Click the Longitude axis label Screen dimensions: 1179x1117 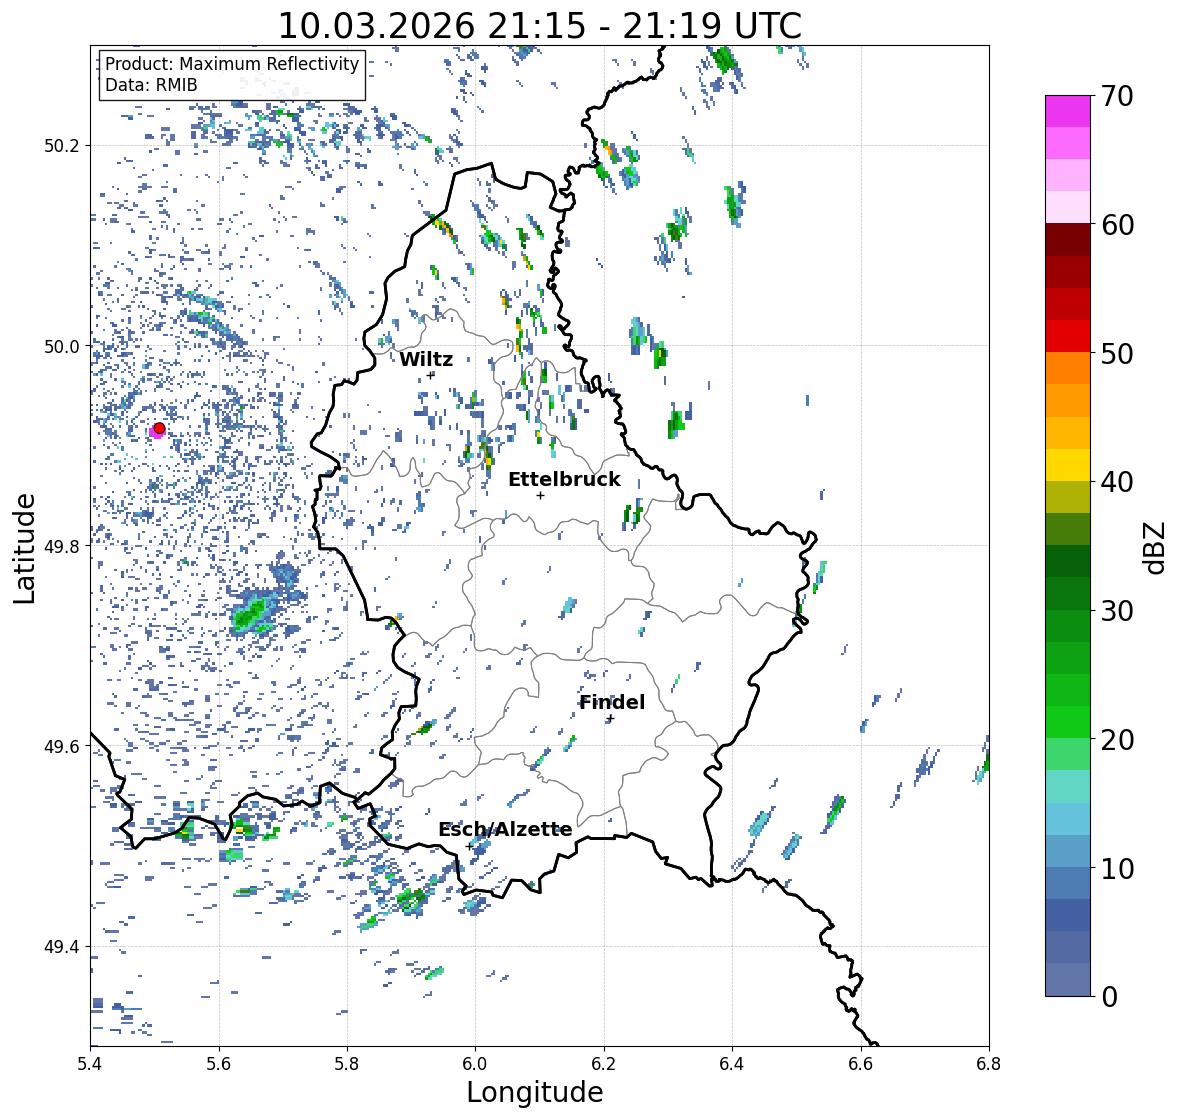point(535,1092)
